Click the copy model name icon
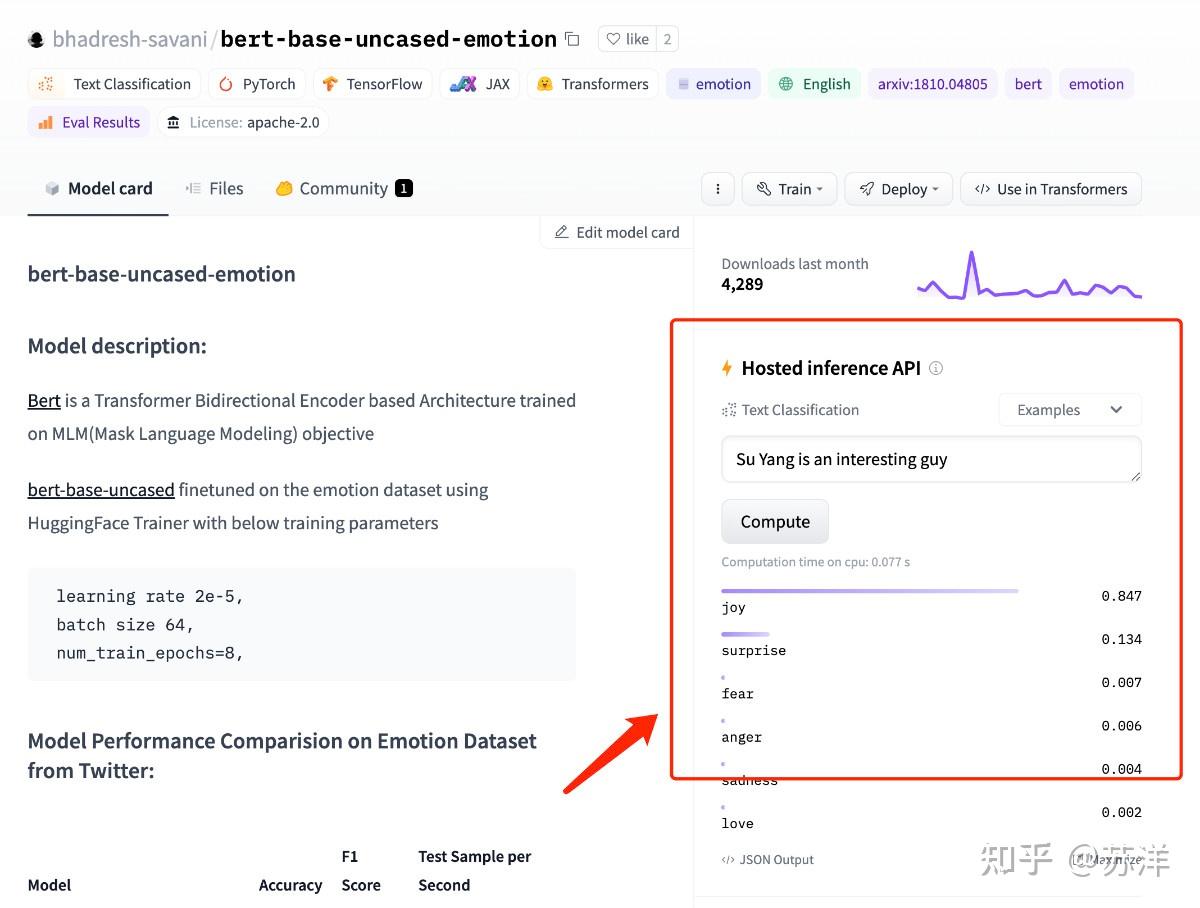The height and width of the screenshot is (908, 1200). (572, 39)
